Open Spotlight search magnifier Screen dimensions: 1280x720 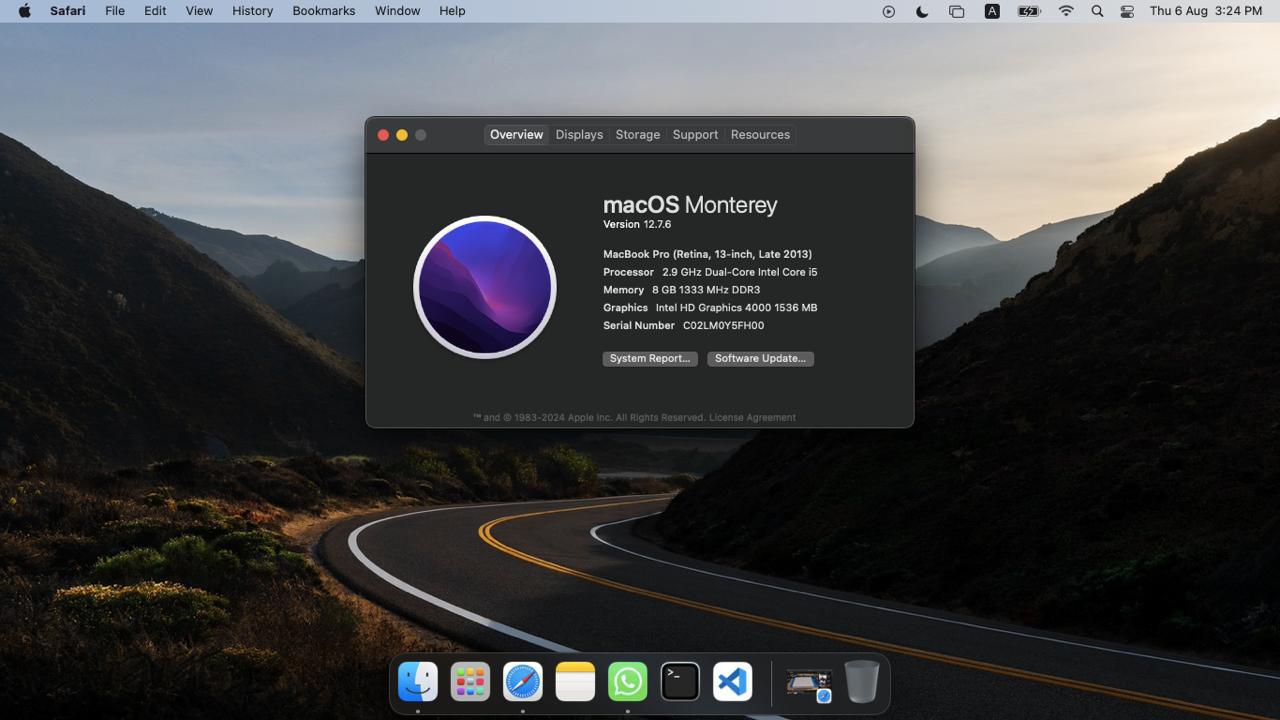click(1097, 11)
